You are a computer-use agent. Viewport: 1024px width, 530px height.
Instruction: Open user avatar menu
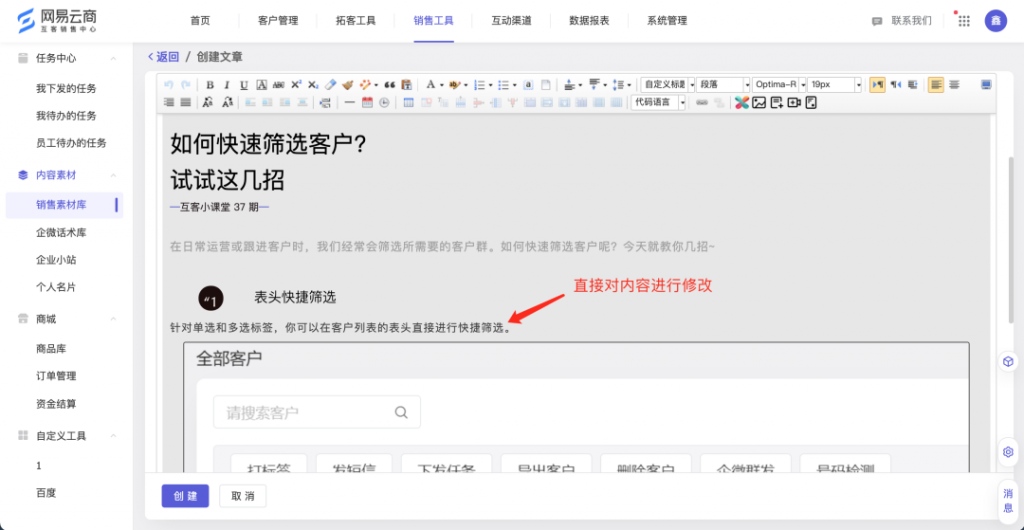(995, 21)
